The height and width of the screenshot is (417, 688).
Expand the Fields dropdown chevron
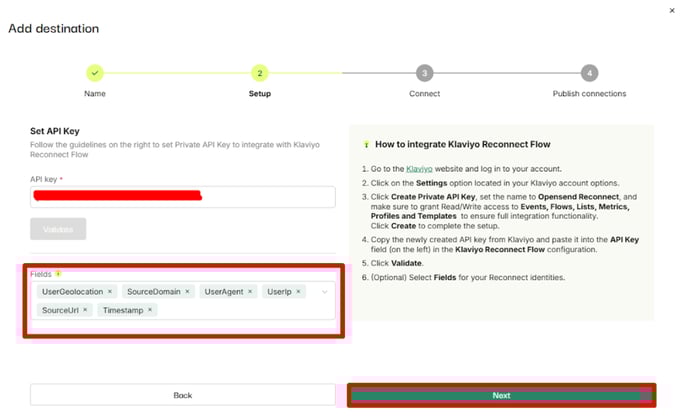324,292
